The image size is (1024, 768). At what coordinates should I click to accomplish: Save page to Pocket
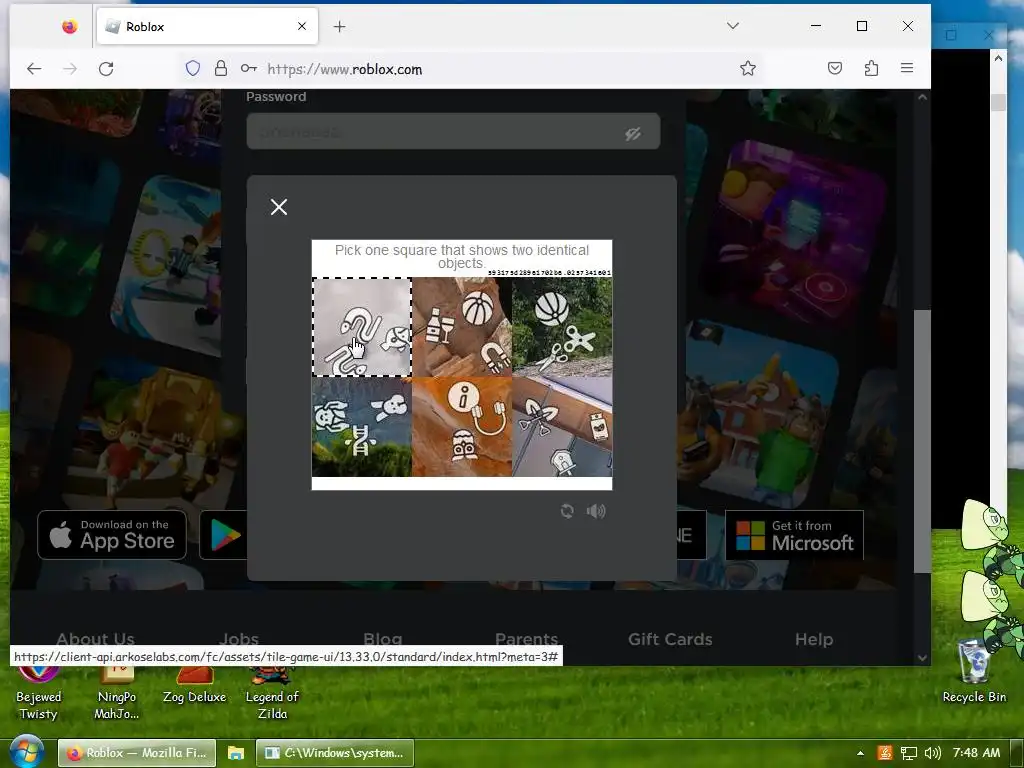(835, 68)
